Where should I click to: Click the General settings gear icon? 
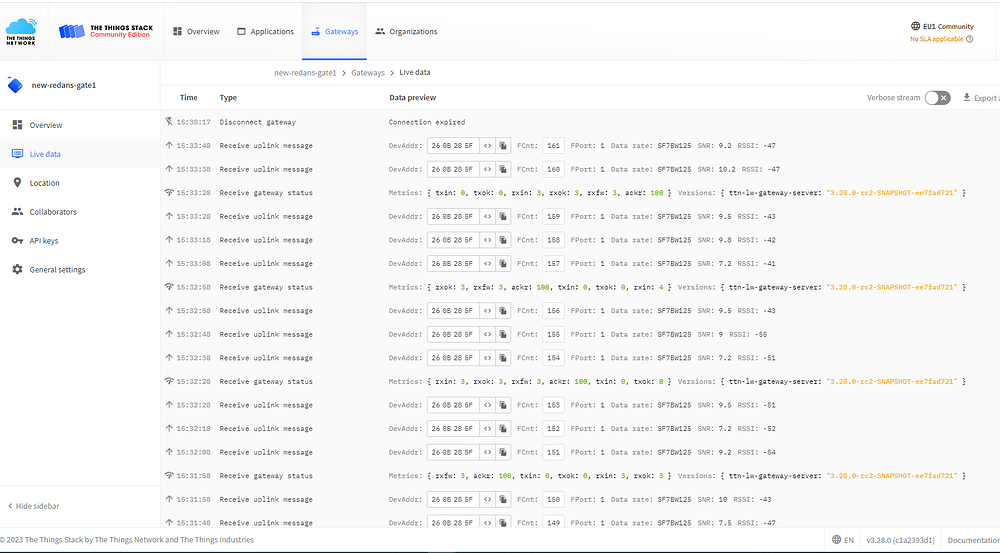pyautogui.click(x=17, y=269)
